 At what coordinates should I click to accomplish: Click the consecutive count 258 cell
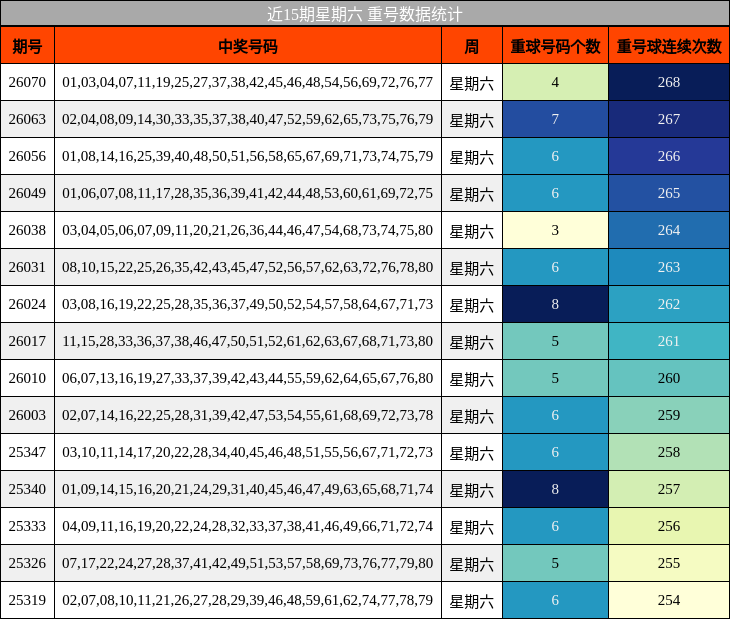pyautogui.click(x=669, y=452)
